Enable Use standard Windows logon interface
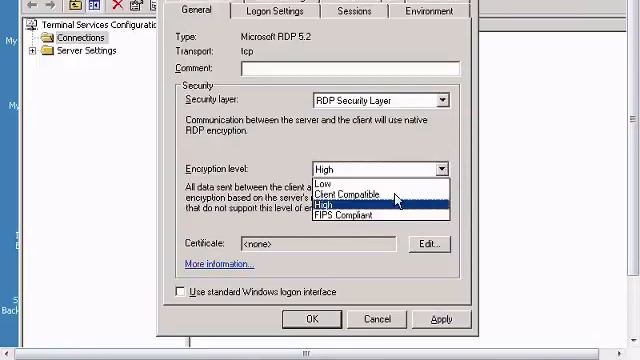Viewport: 640px width, 360px height. coord(180,291)
